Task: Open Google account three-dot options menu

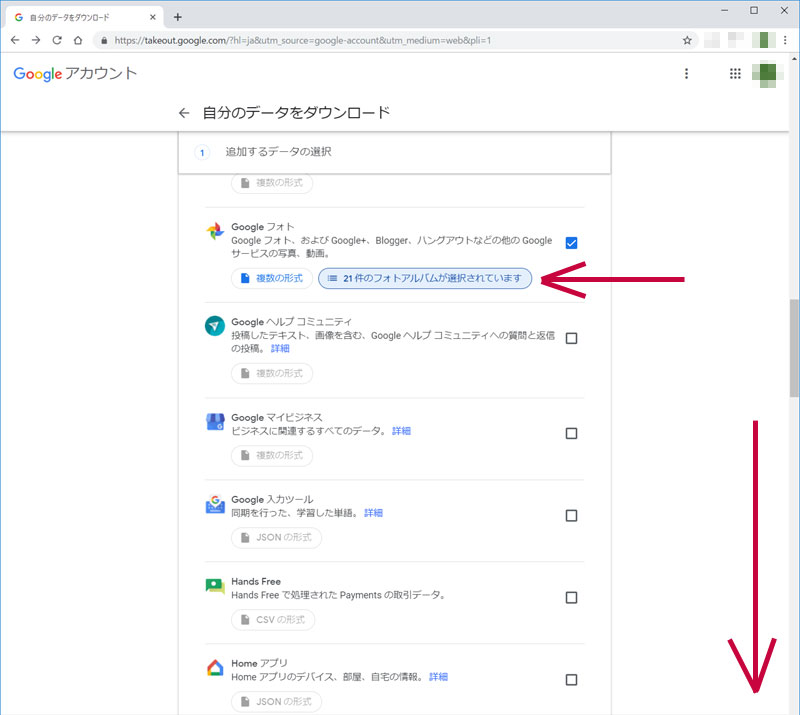Action: tap(686, 74)
